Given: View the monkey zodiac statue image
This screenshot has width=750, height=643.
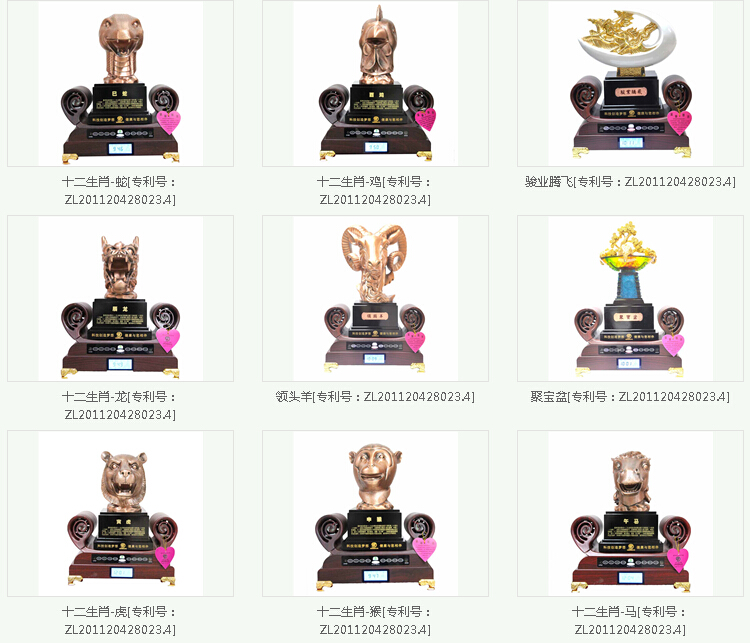Looking at the screenshot, I should point(375,513).
